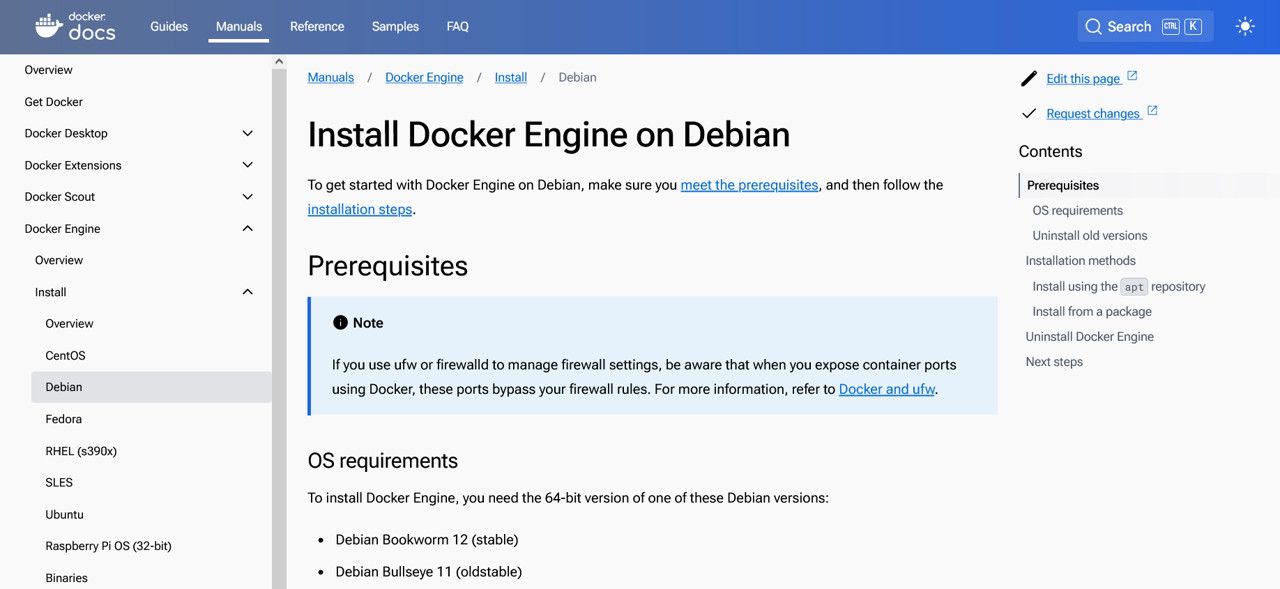The width and height of the screenshot is (1280, 589).
Task: Click the info icon in the Note box
Action: 340,322
